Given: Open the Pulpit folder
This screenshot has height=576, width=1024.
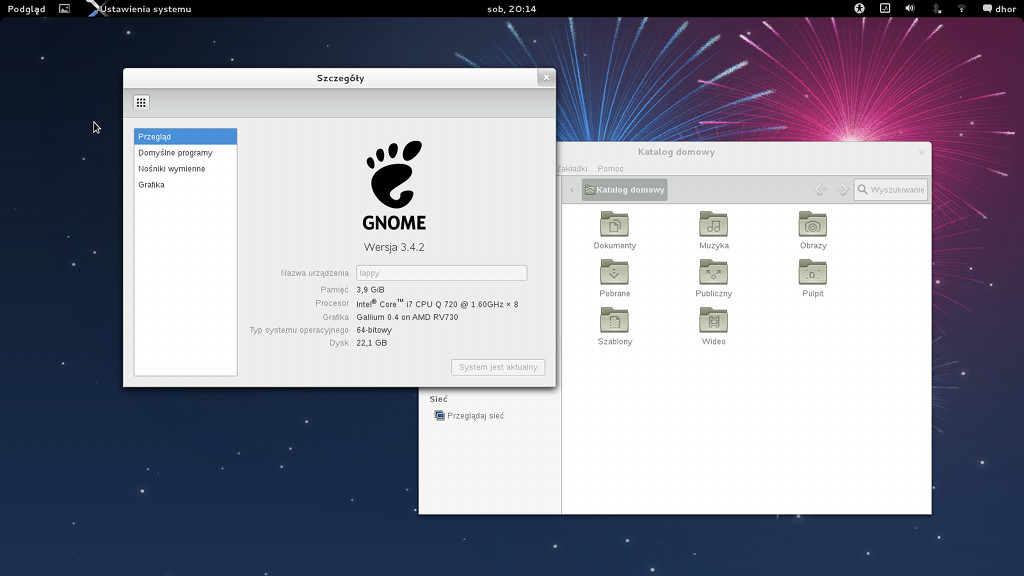Looking at the screenshot, I should [x=813, y=278].
